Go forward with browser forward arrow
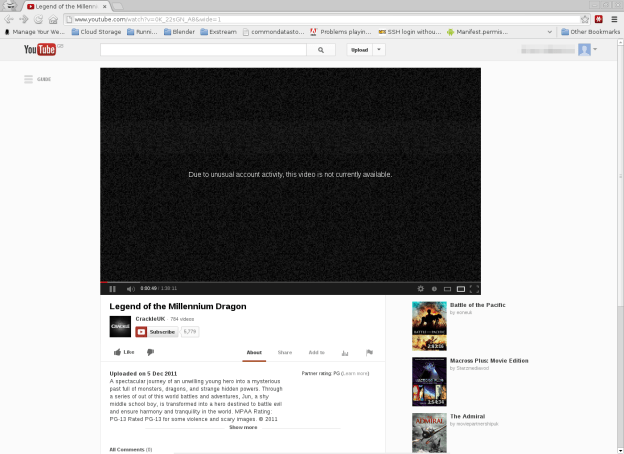This screenshot has height=454, width=624. tap(23, 19)
